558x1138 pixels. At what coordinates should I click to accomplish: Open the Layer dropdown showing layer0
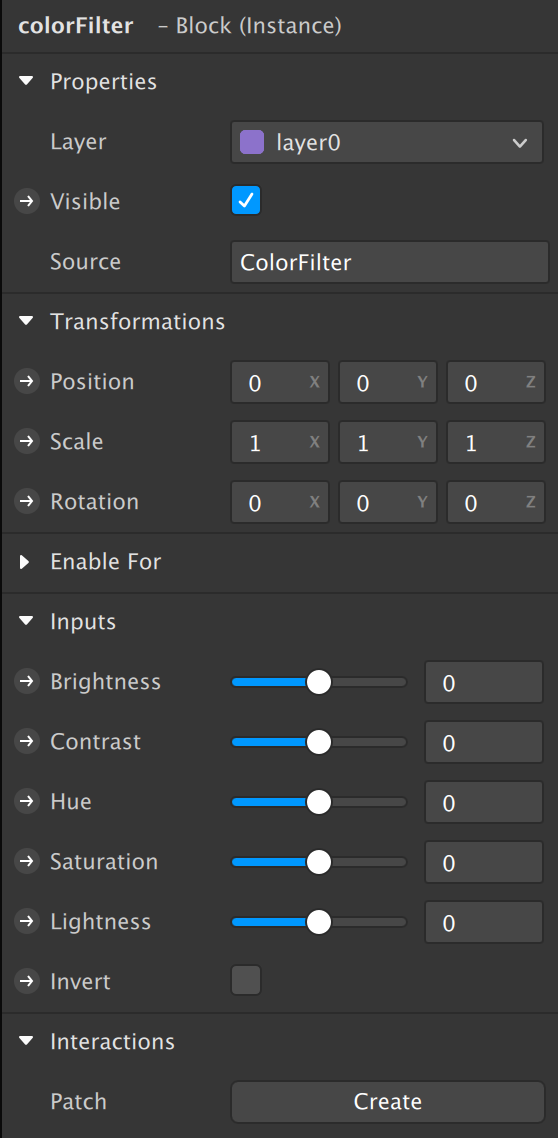tap(387, 142)
